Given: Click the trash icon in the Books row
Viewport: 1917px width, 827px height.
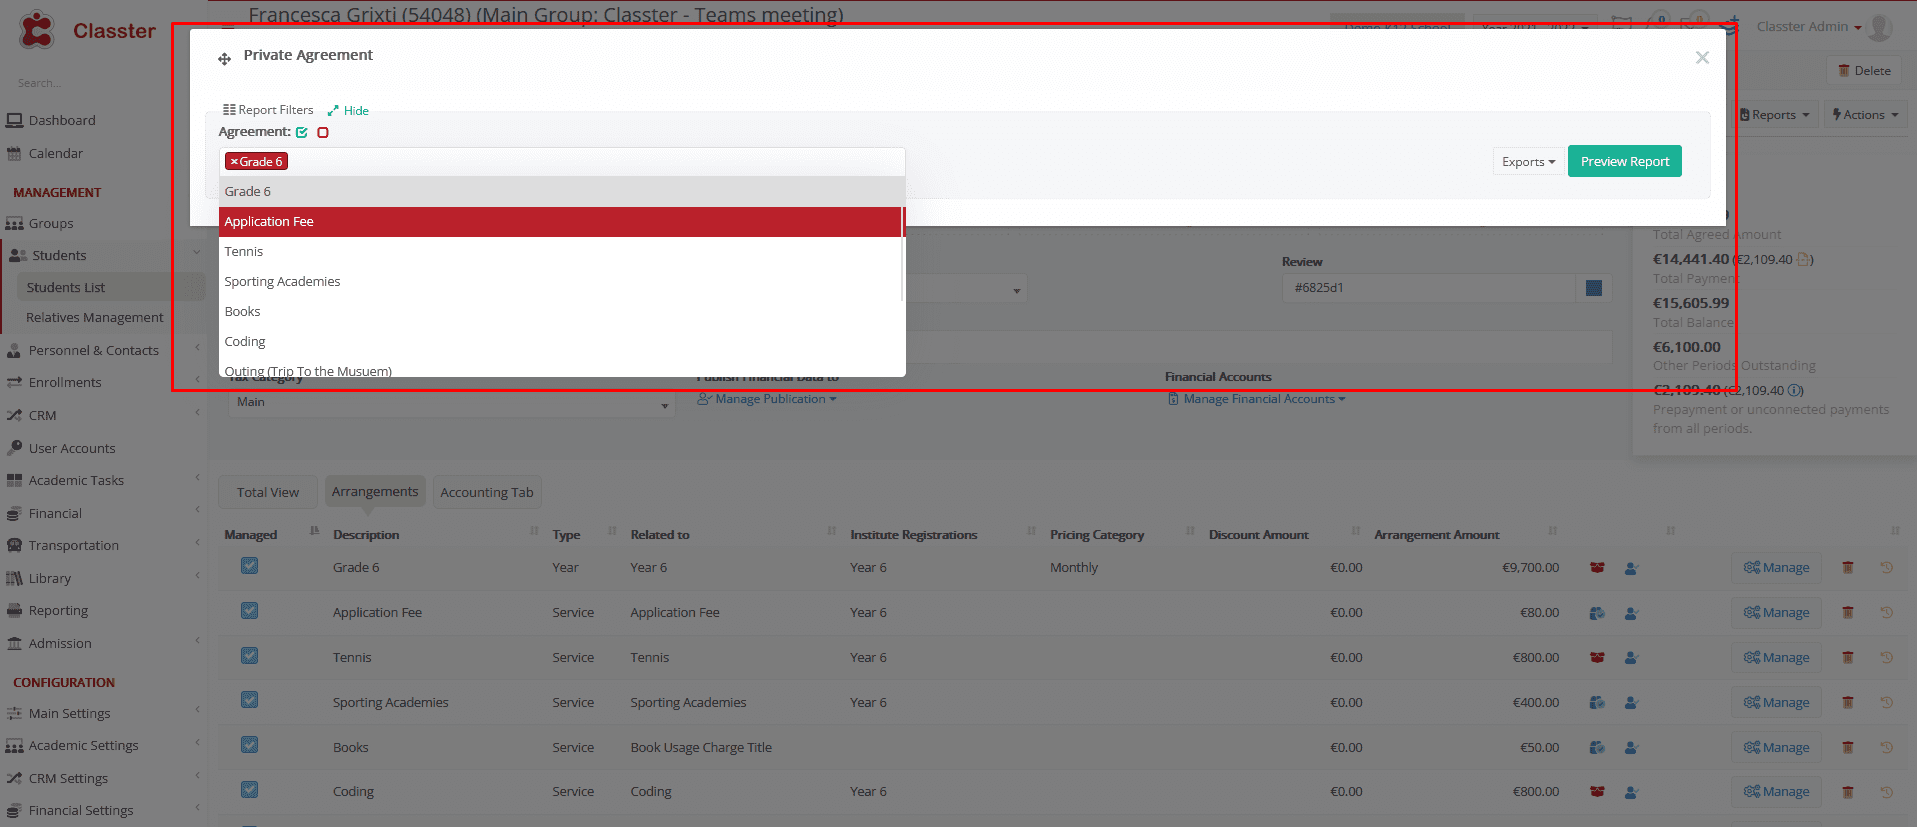Looking at the screenshot, I should [x=1848, y=747].
